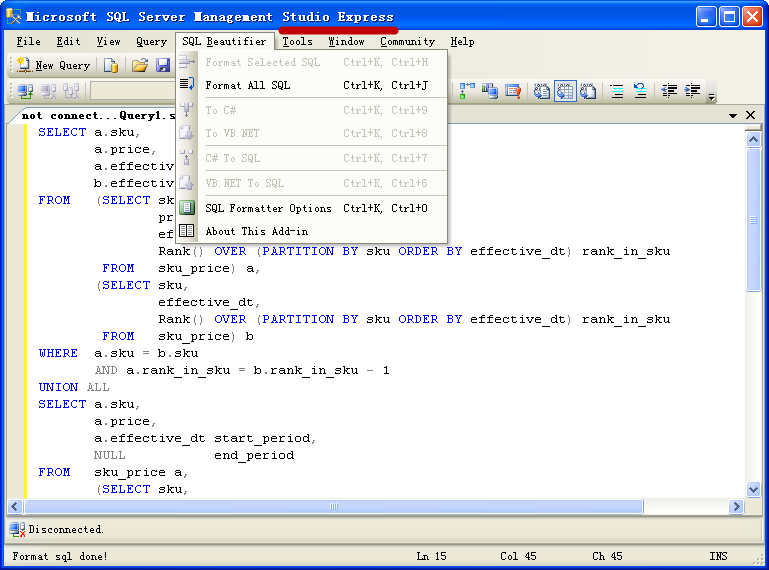Screen dimensions: 769x570
Task: Choose C# To SQL menu entry
Action: [x=312, y=158]
